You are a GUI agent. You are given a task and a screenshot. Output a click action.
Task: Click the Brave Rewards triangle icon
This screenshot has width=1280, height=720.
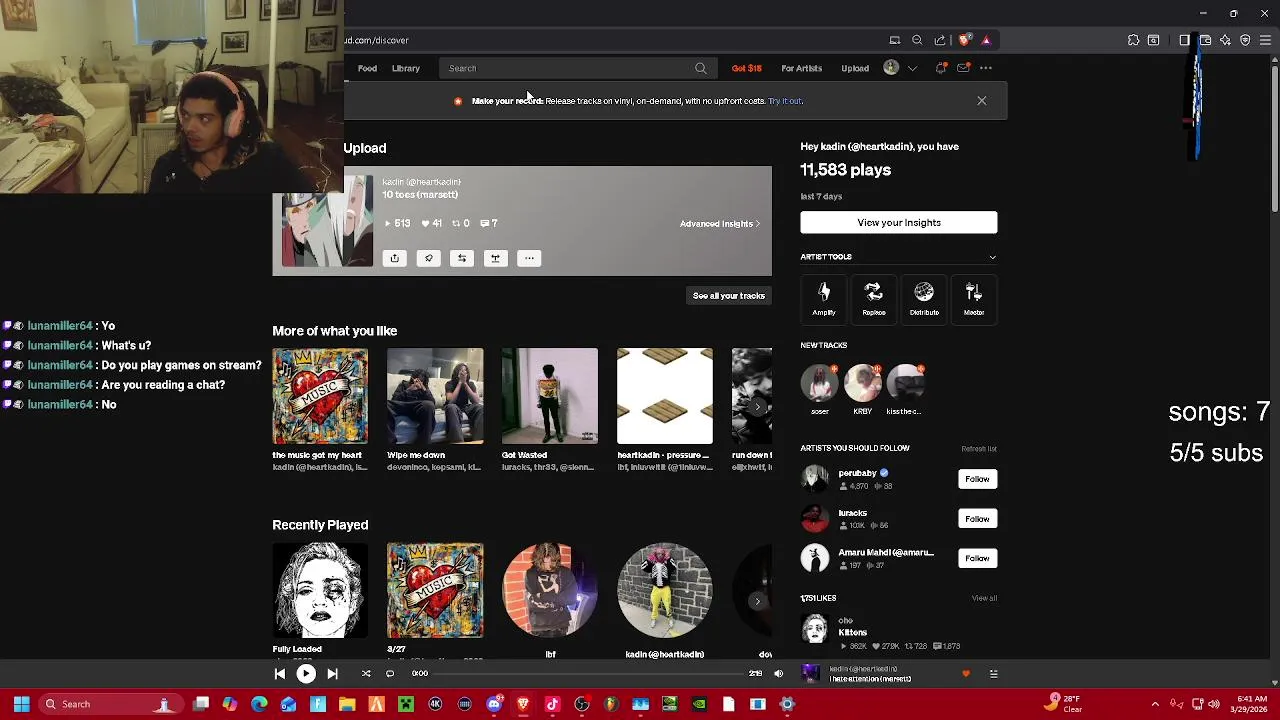986,40
